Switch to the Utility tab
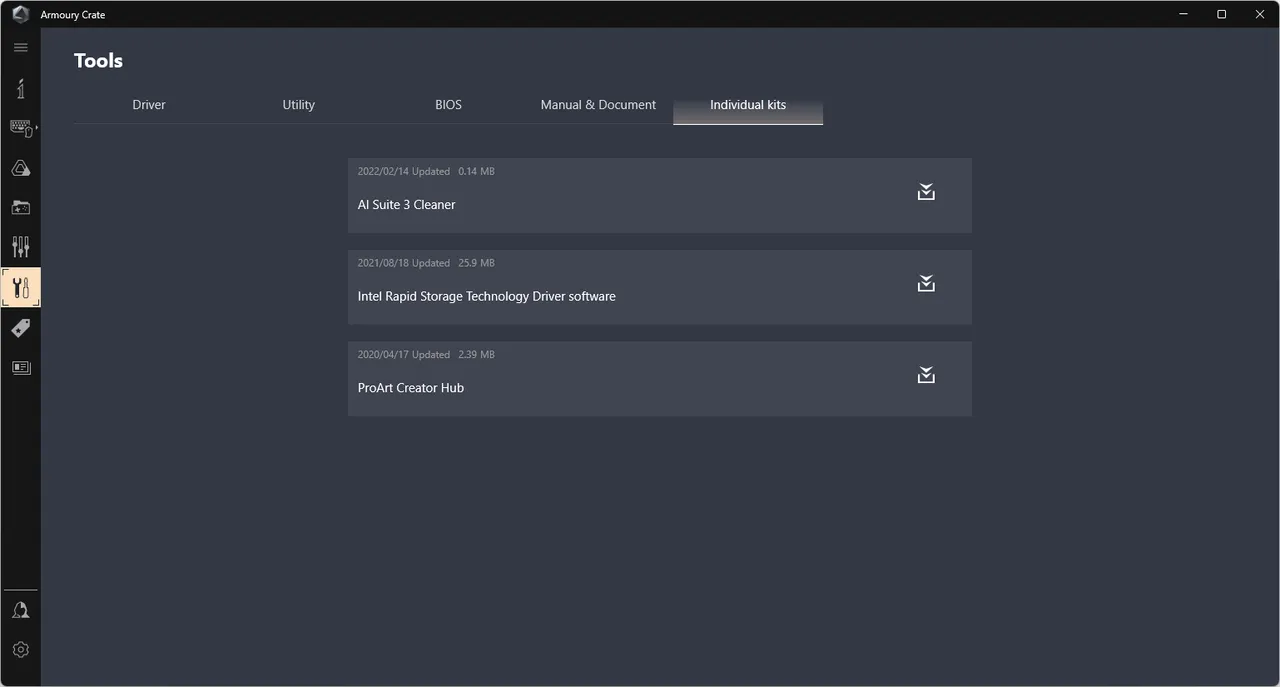 point(299,105)
